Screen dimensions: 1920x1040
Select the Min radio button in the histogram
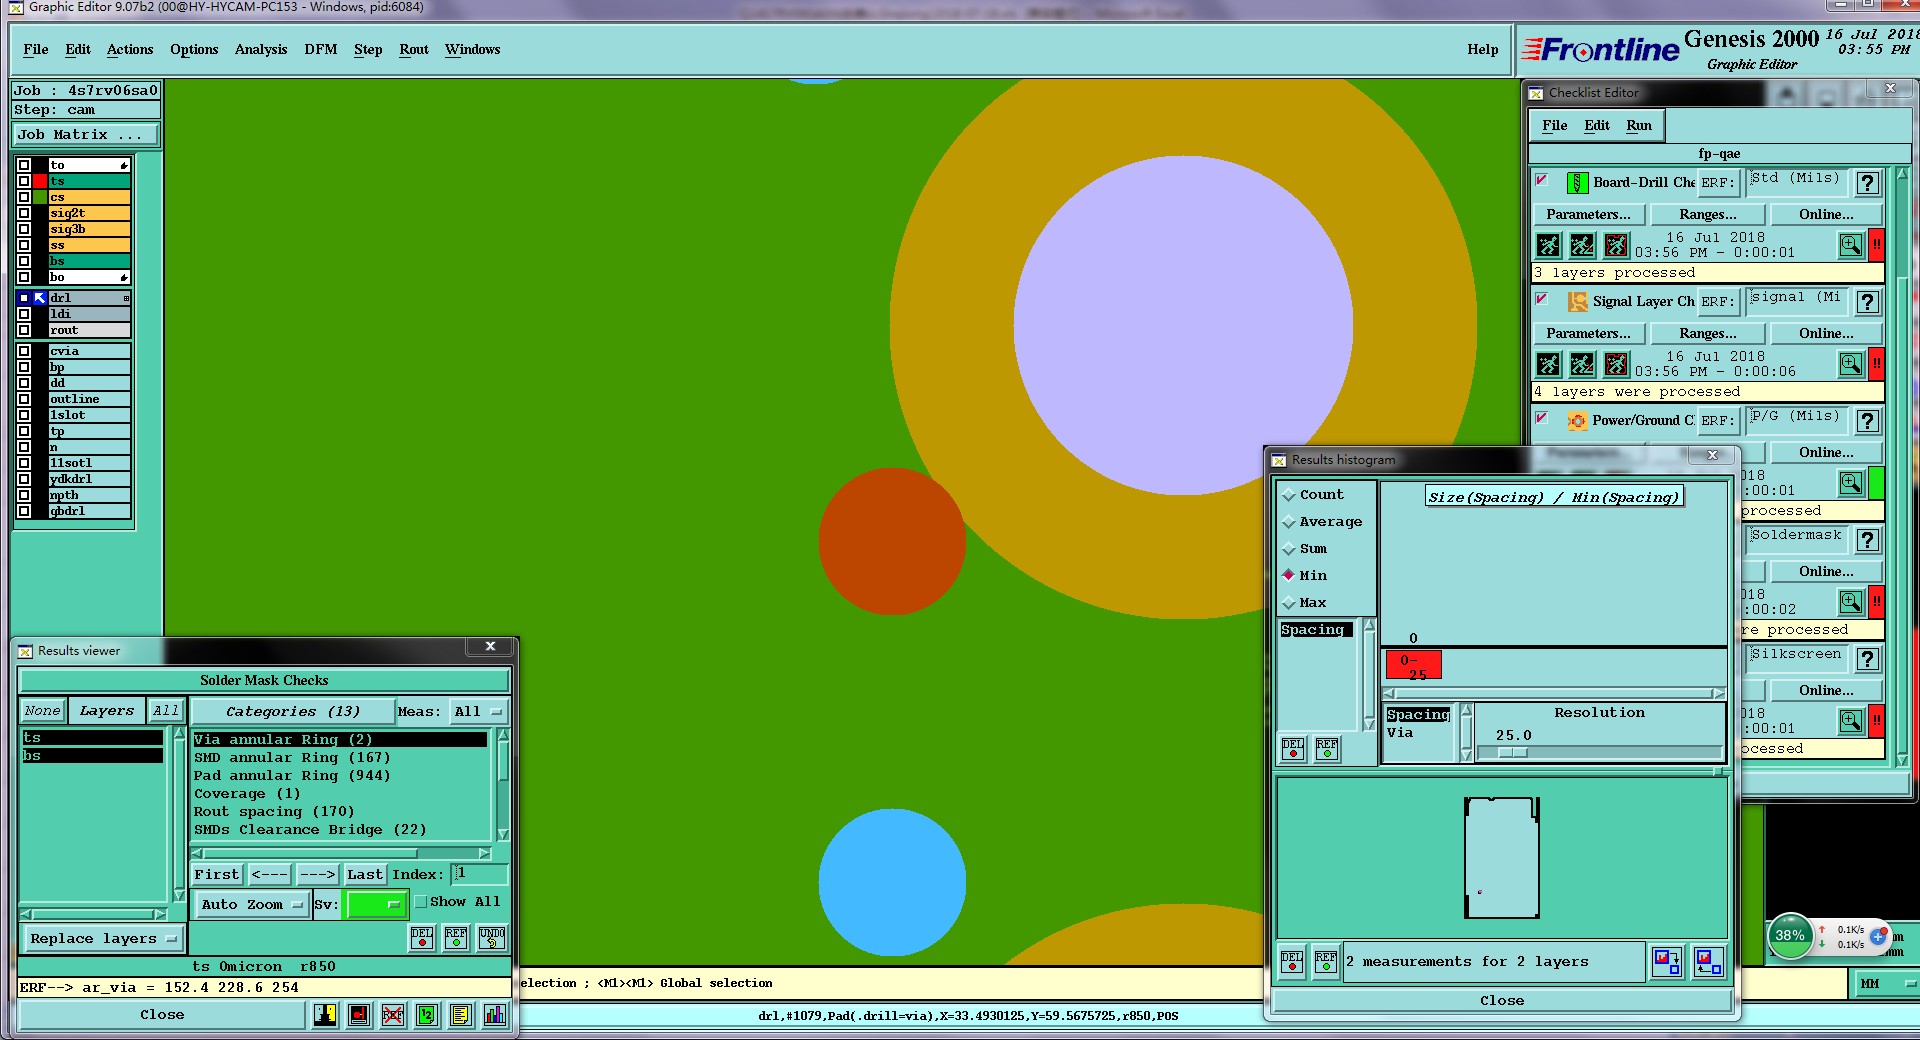coord(1289,576)
